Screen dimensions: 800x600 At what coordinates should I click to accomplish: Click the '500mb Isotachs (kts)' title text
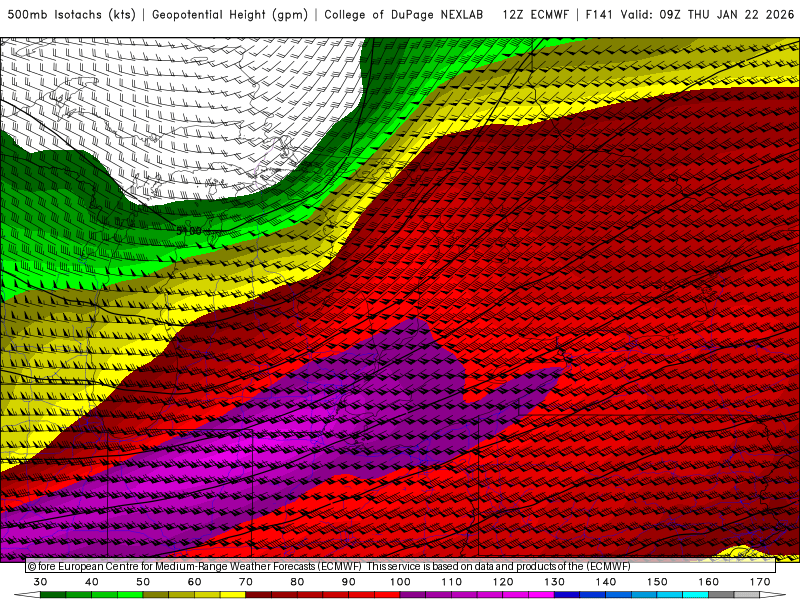point(71,15)
